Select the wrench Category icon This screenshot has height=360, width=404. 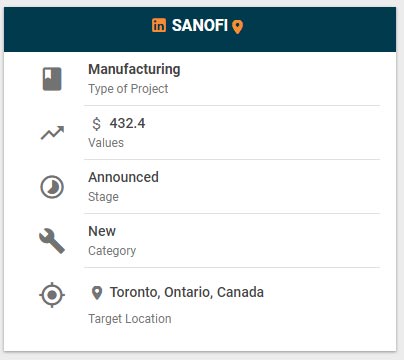[52, 241]
